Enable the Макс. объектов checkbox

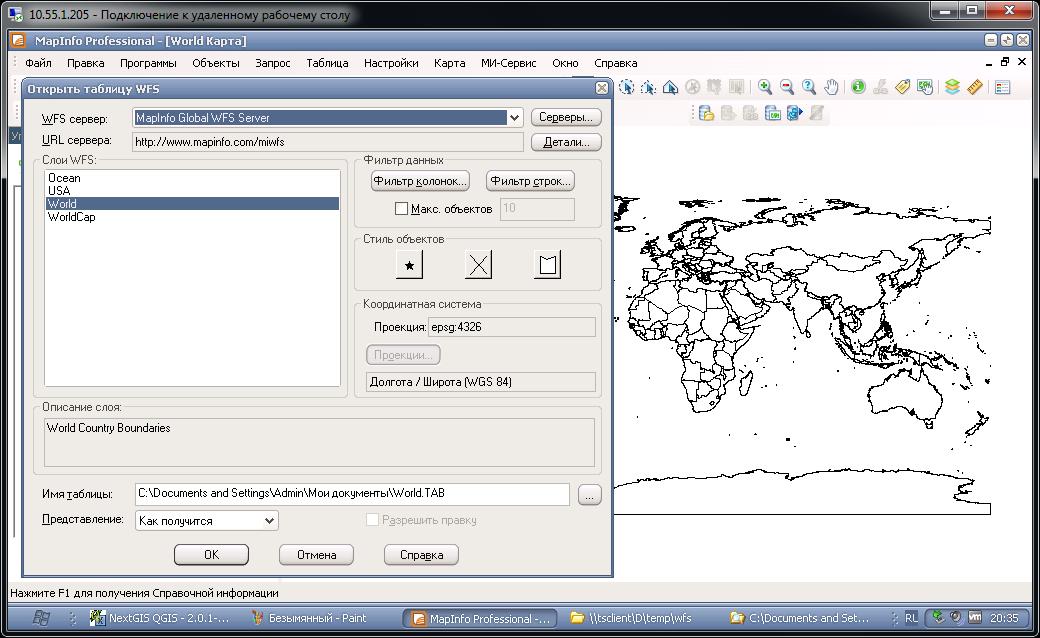click(x=401, y=209)
